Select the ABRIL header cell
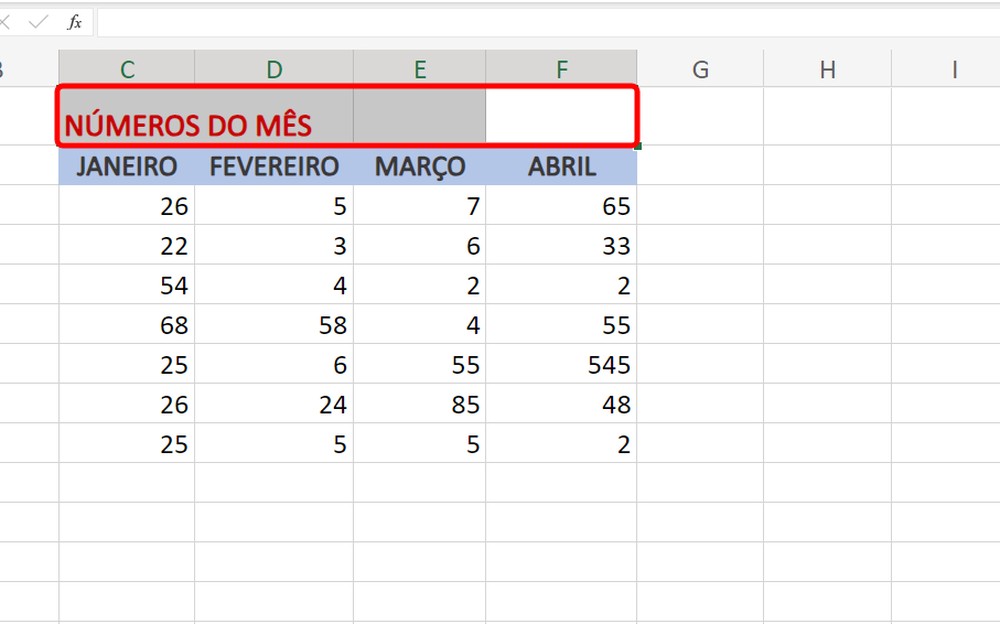Screen dimensions: 1000x624 tap(562, 166)
